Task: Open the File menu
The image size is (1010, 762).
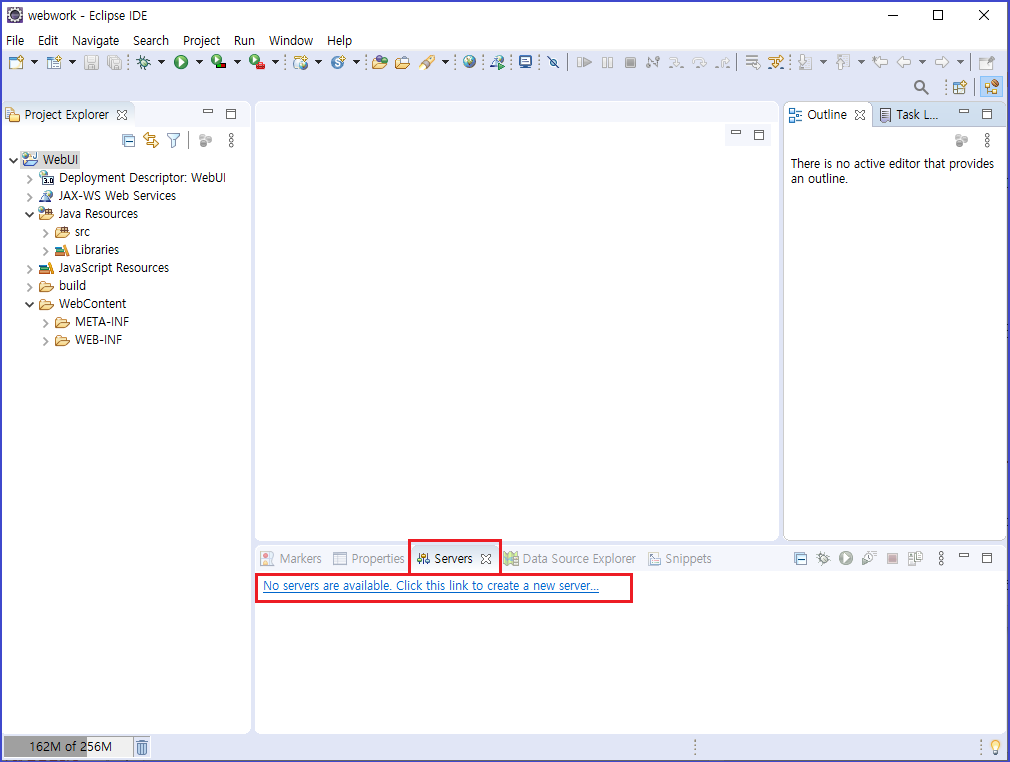Action: tap(15, 41)
